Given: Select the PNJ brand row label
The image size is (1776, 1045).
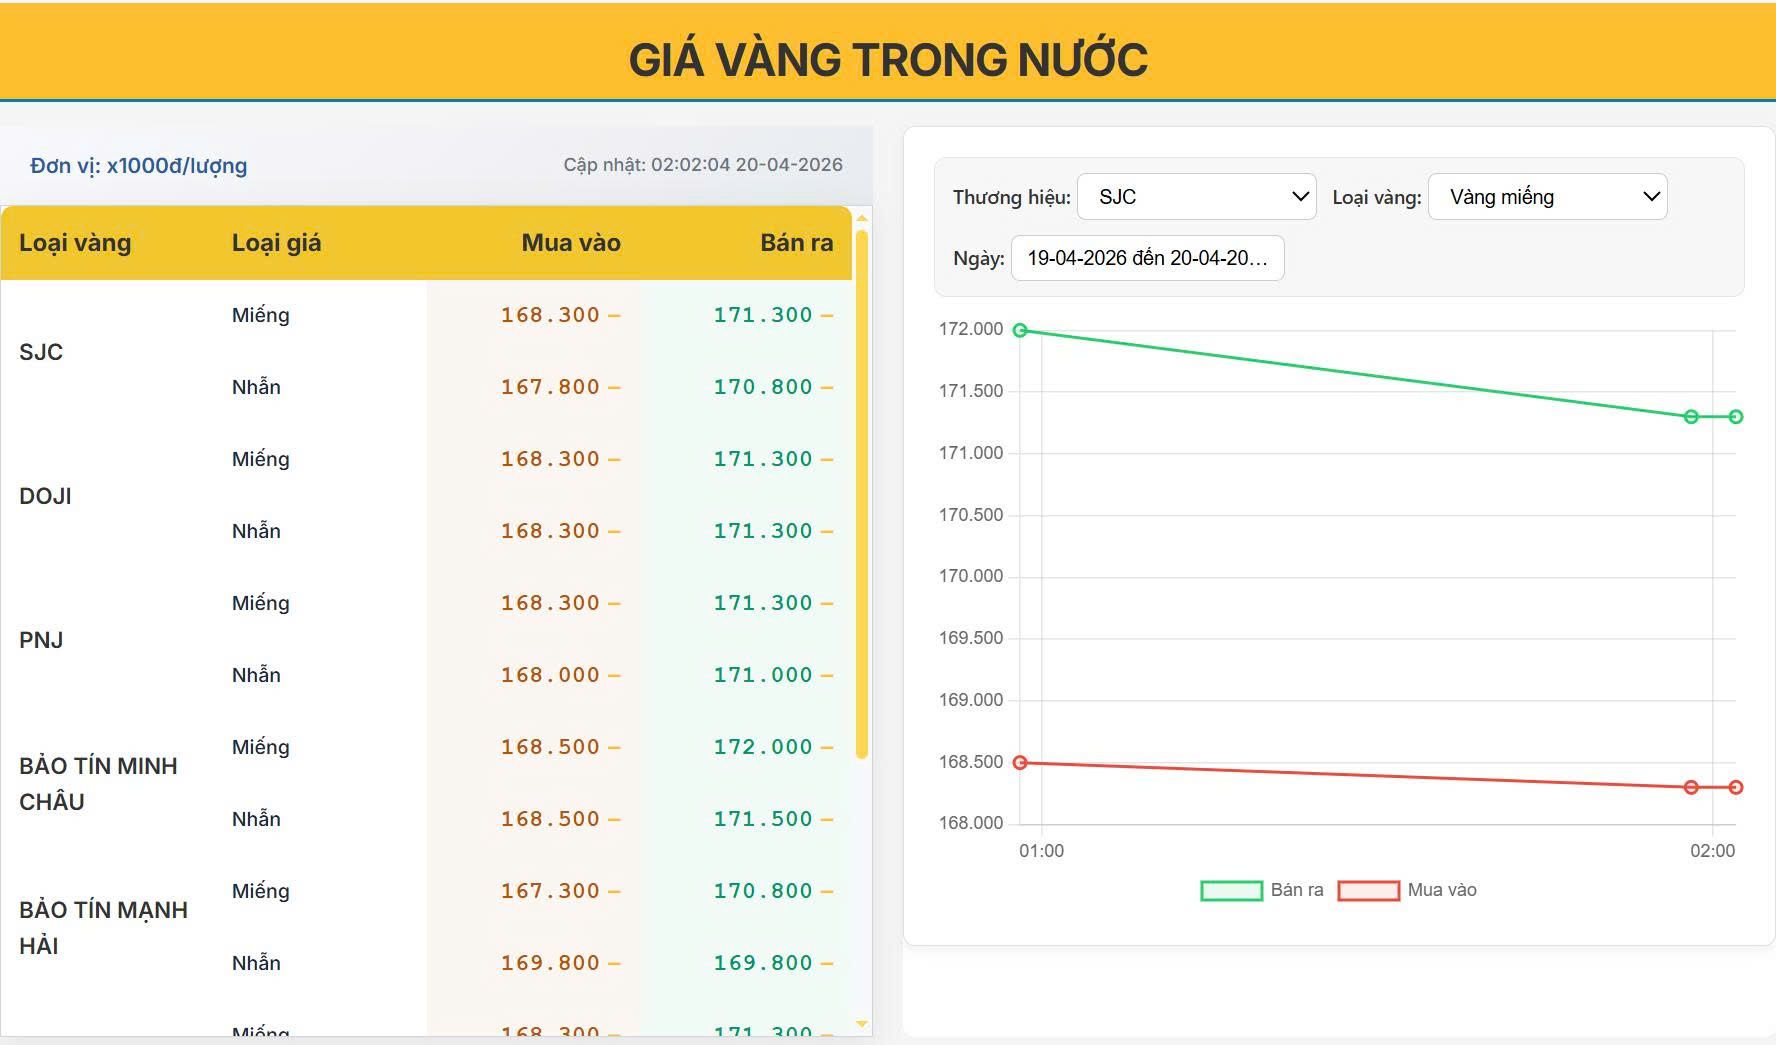Looking at the screenshot, I should point(41,640).
